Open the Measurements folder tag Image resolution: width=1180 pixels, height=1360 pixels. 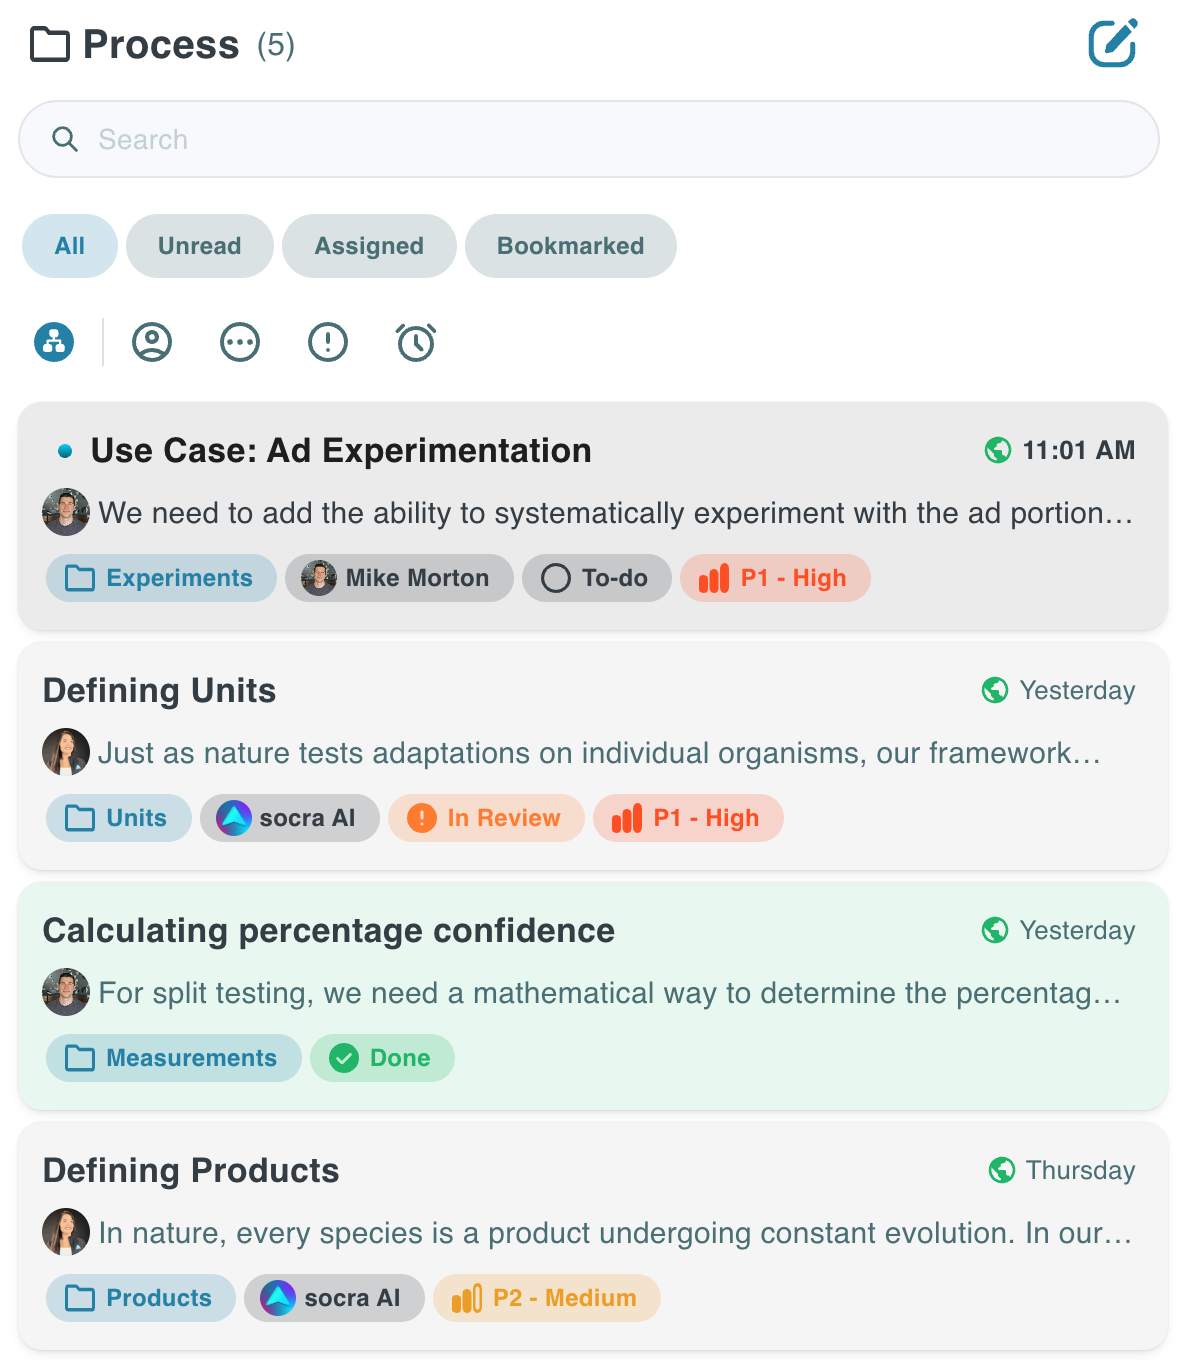coord(173,1058)
